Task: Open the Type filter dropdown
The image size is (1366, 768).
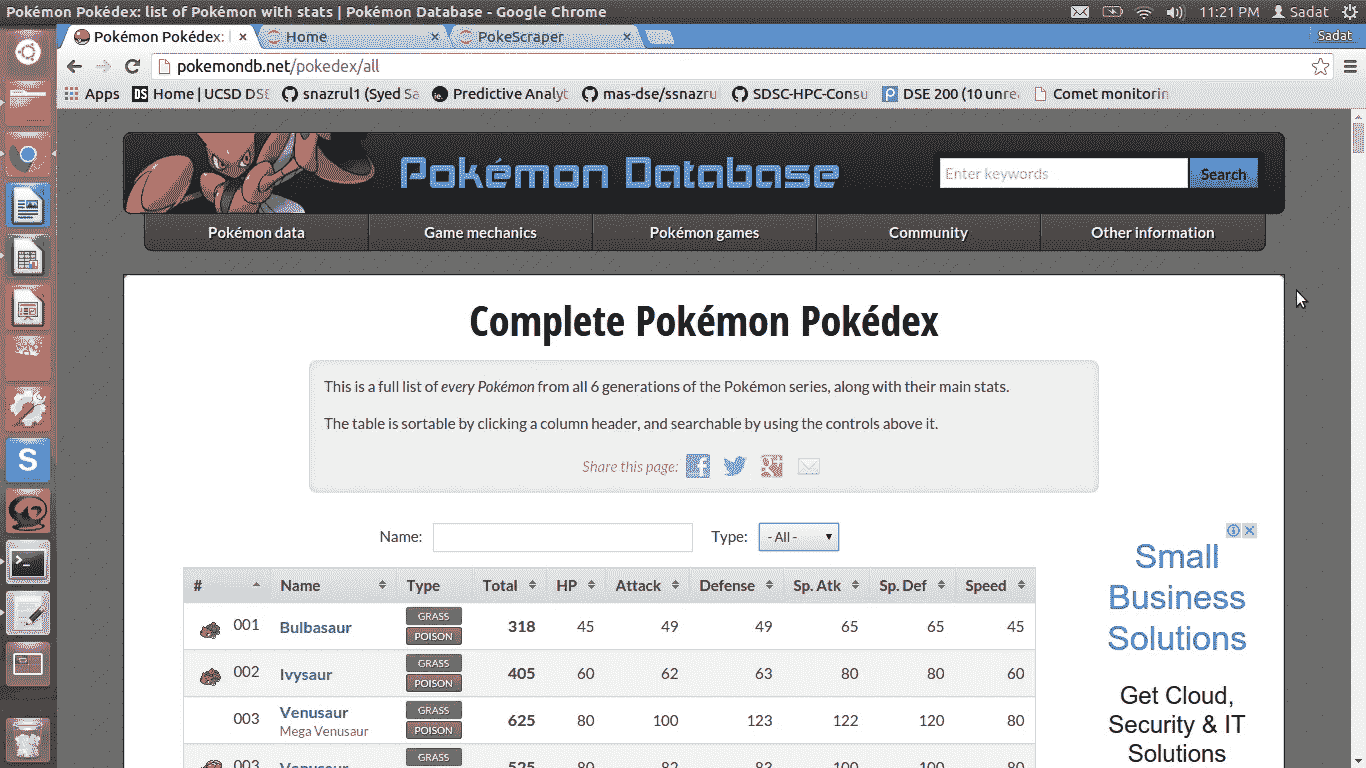Action: tap(799, 537)
